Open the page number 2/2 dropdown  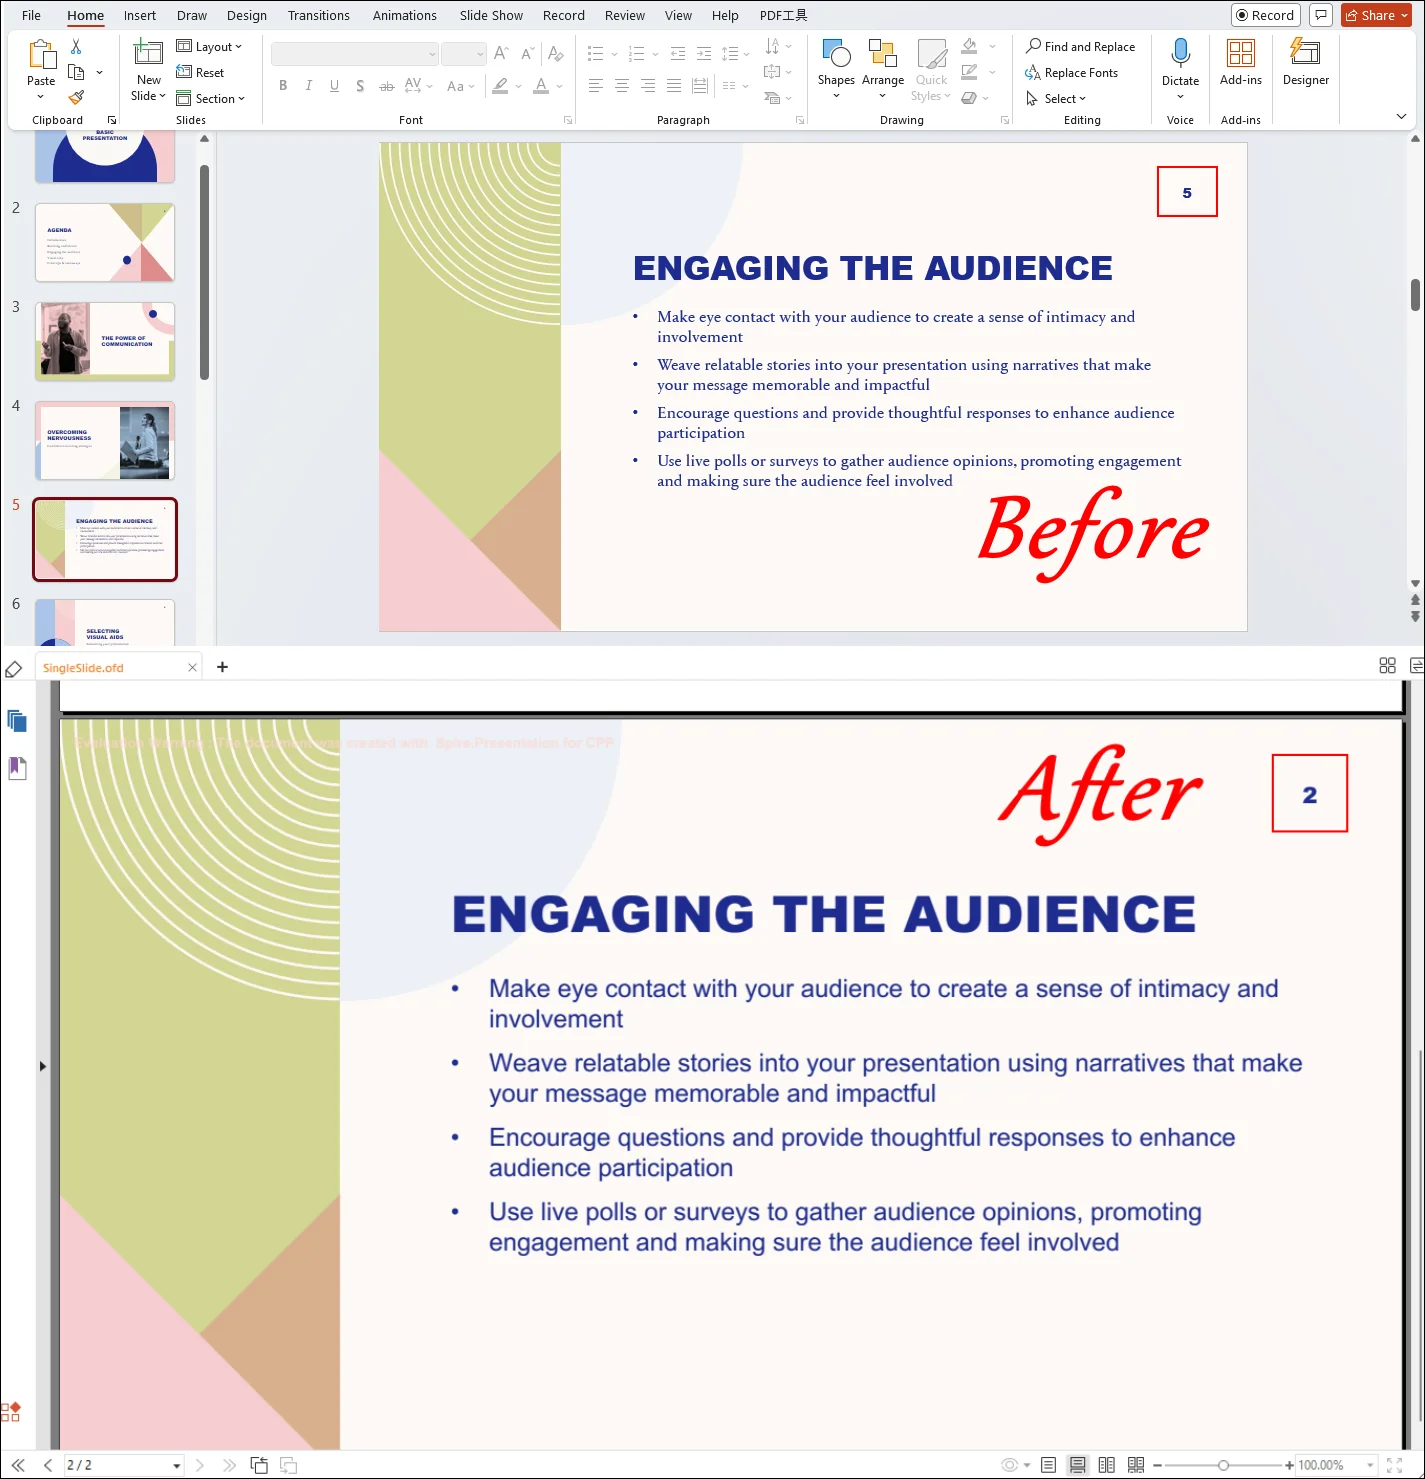point(176,1464)
